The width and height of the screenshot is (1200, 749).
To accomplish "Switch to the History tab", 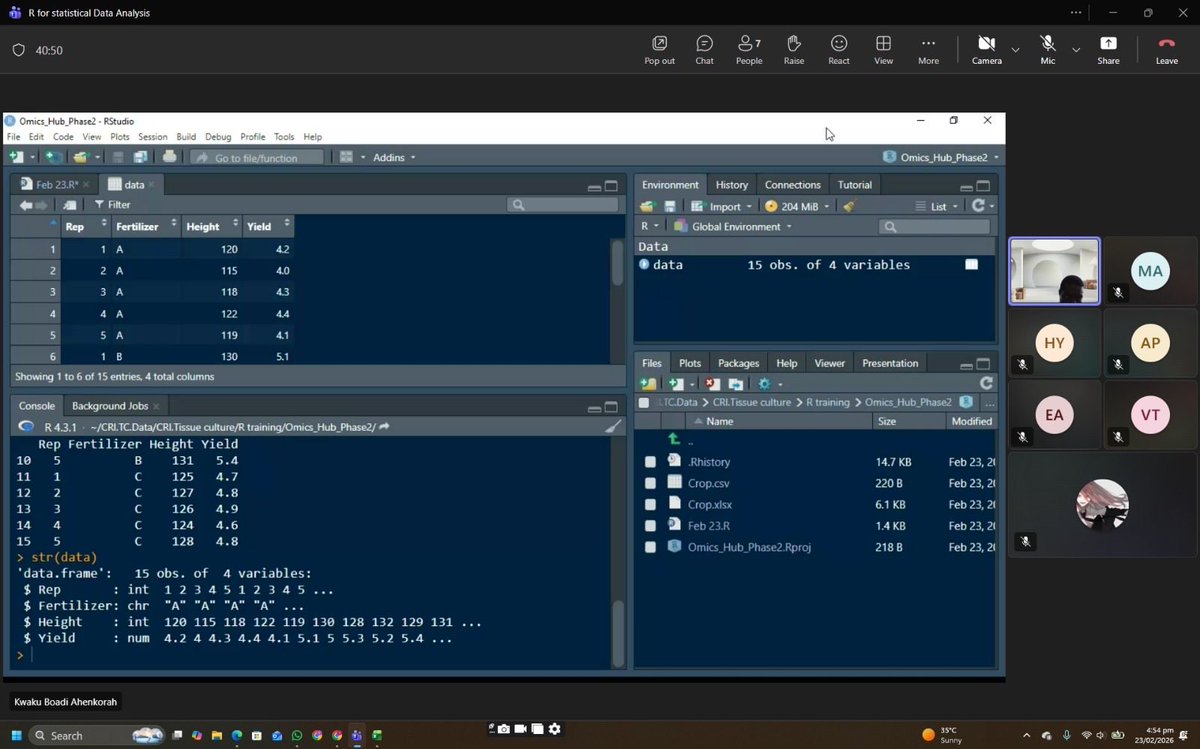I will pyautogui.click(x=731, y=185).
